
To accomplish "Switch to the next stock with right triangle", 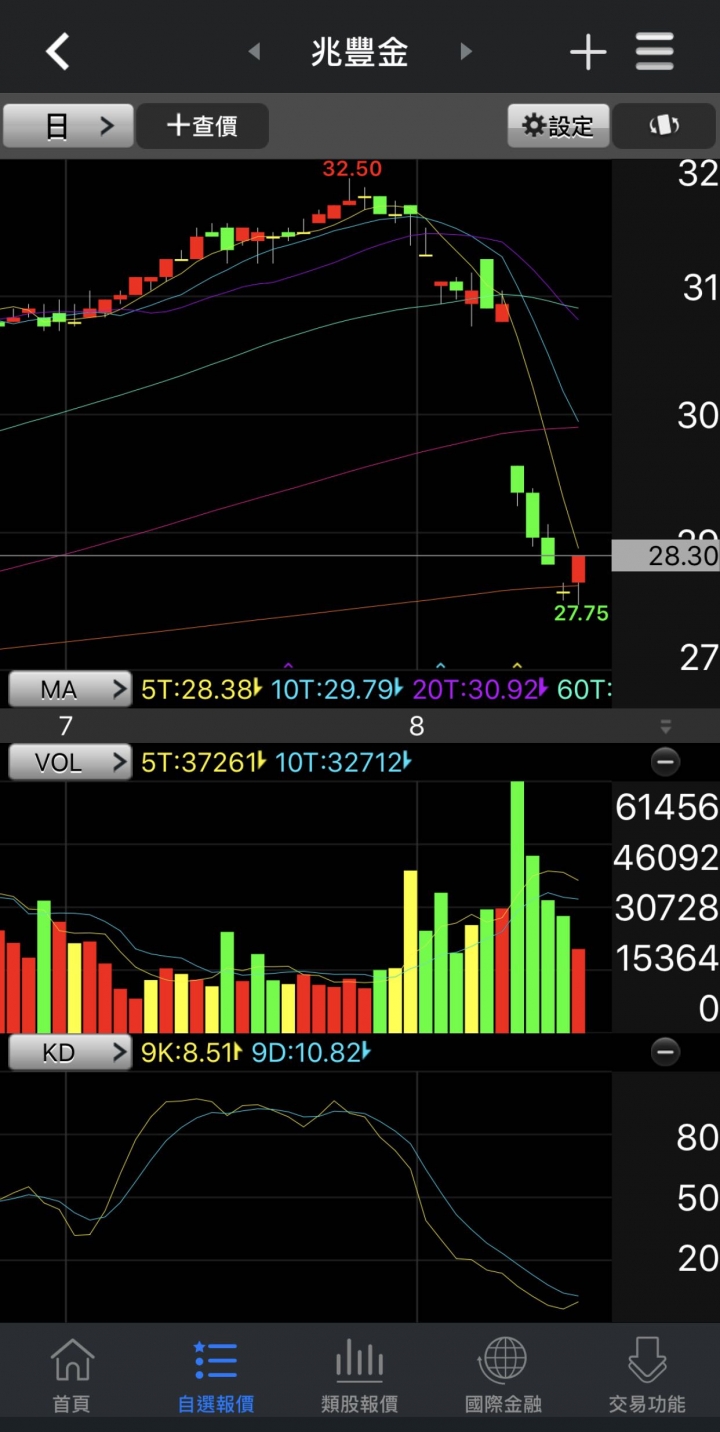I will (465, 51).
